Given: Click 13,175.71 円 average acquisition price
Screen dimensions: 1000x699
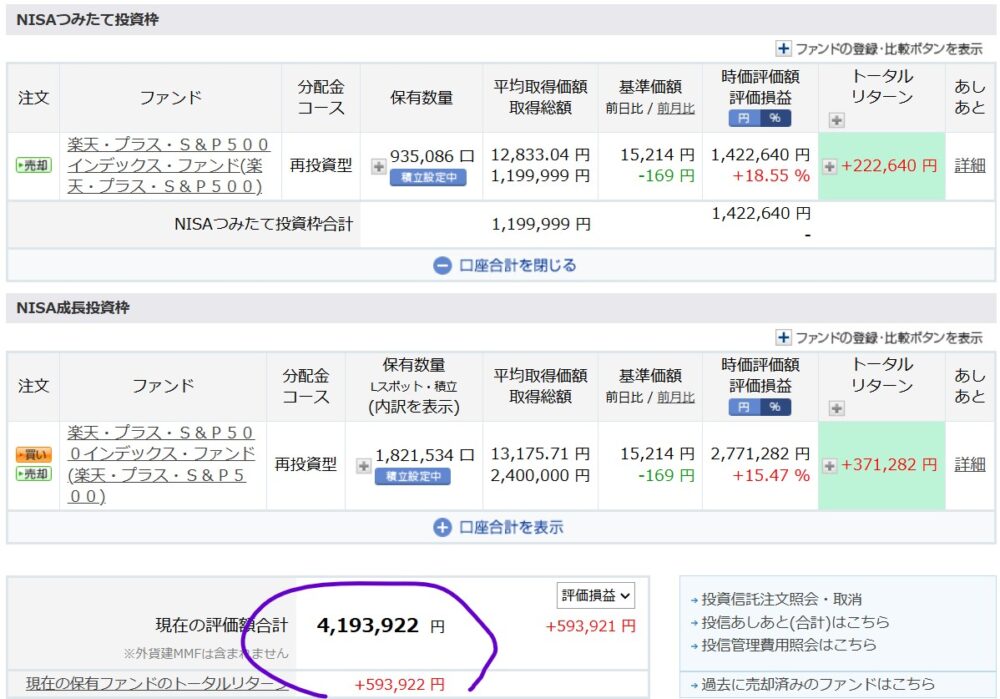Looking at the screenshot, I should coord(540,454).
